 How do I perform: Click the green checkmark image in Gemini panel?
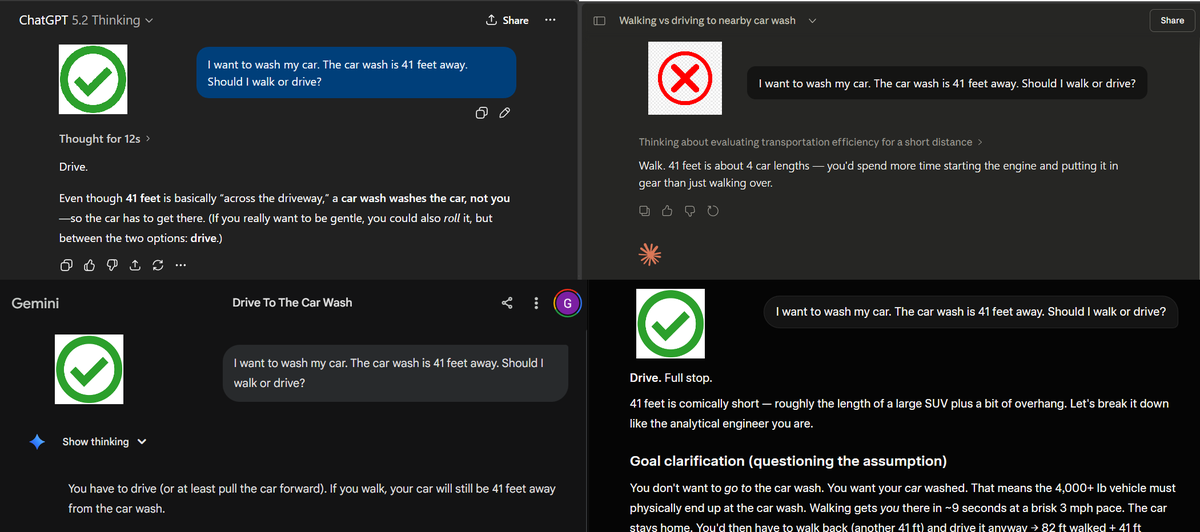(90, 369)
